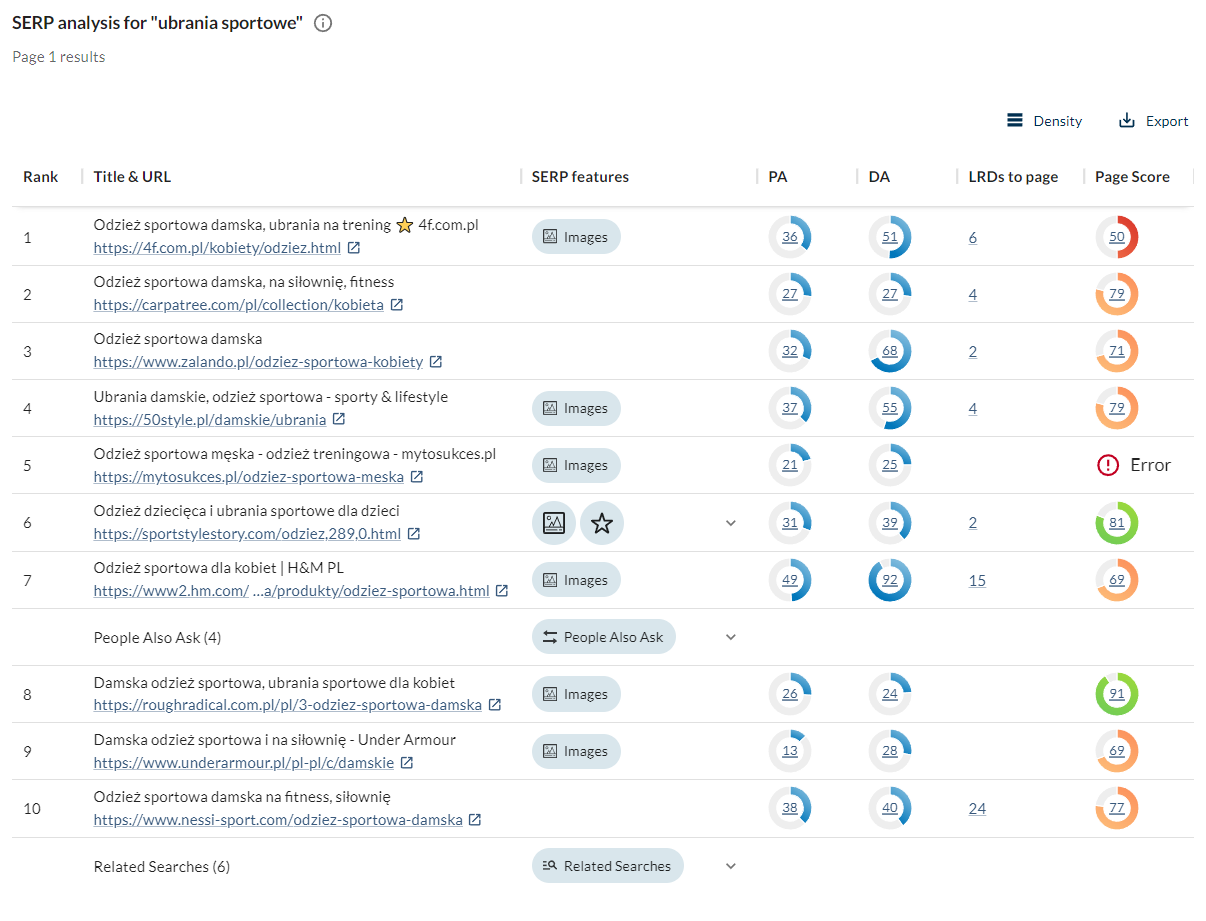Click 'People Also Ask (4)' row text
The image size is (1206, 921).
click(x=157, y=637)
